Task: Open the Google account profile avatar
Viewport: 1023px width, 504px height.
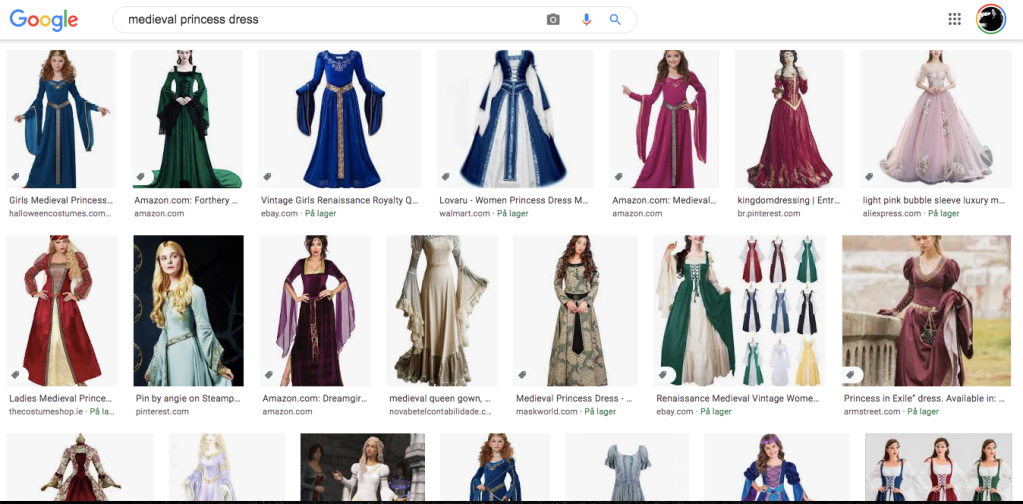Action: (990, 20)
